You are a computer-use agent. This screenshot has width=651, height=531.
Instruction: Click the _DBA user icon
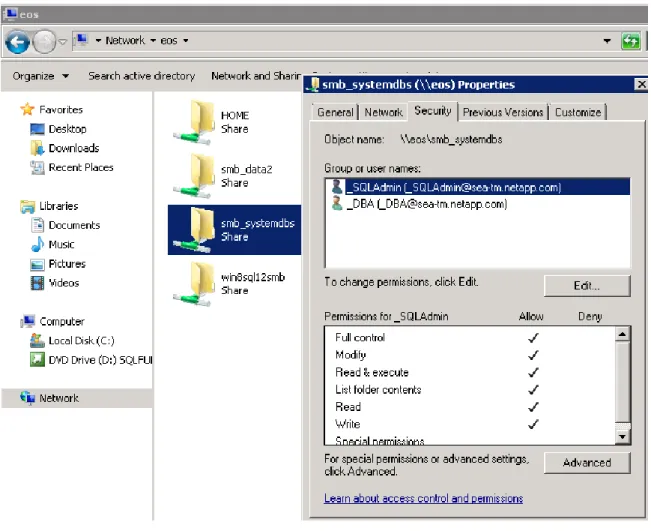(x=337, y=203)
